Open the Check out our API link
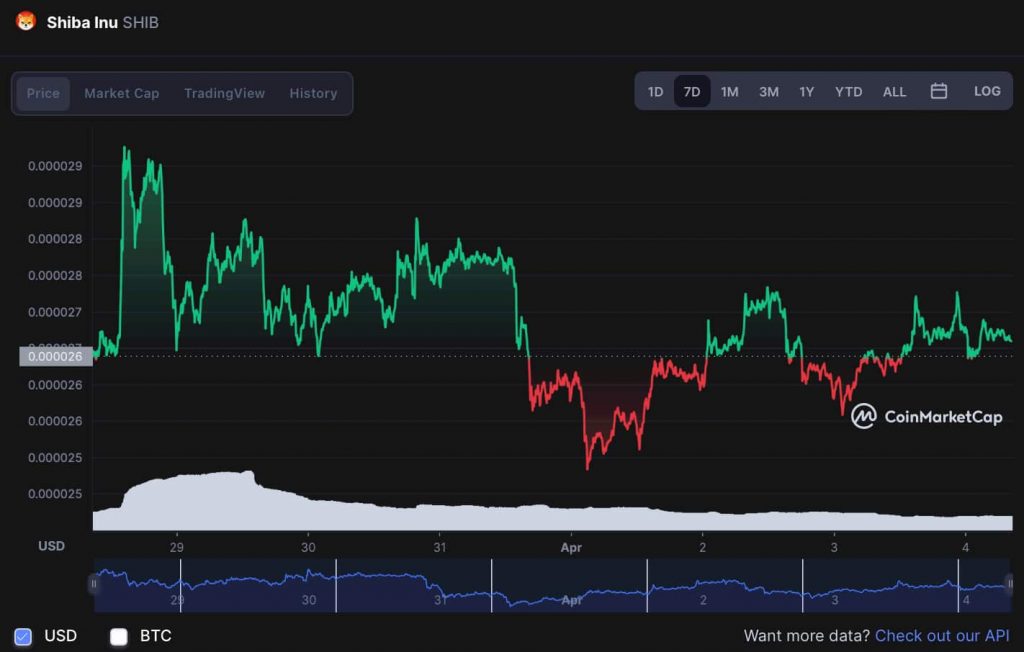 pyautogui.click(x=941, y=636)
